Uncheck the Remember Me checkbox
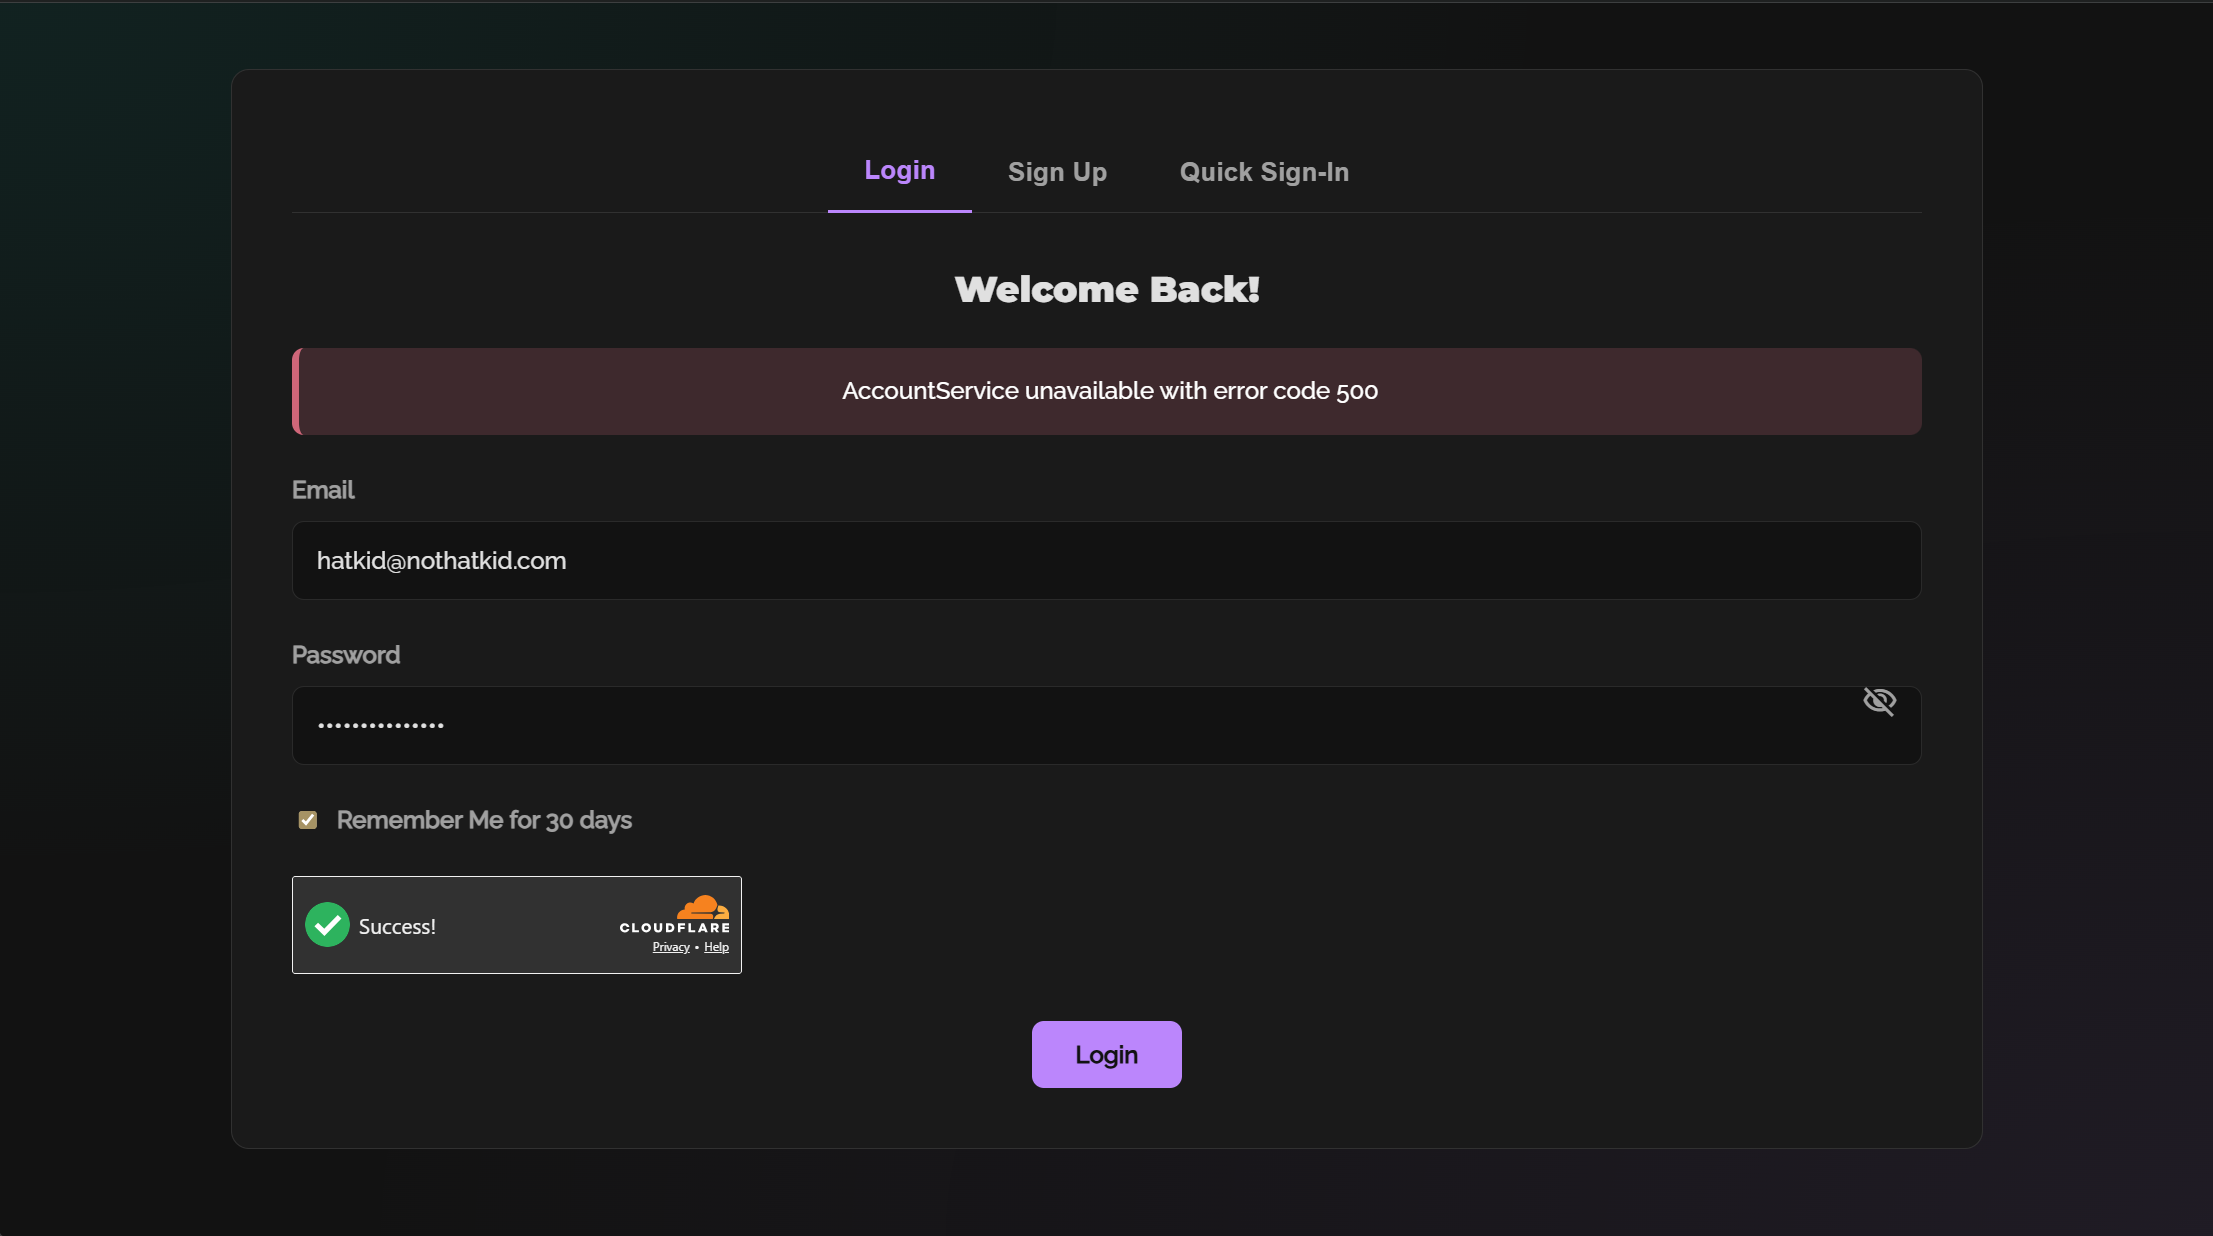The width and height of the screenshot is (2213, 1236). pyautogui.click(x=308, y=820)
